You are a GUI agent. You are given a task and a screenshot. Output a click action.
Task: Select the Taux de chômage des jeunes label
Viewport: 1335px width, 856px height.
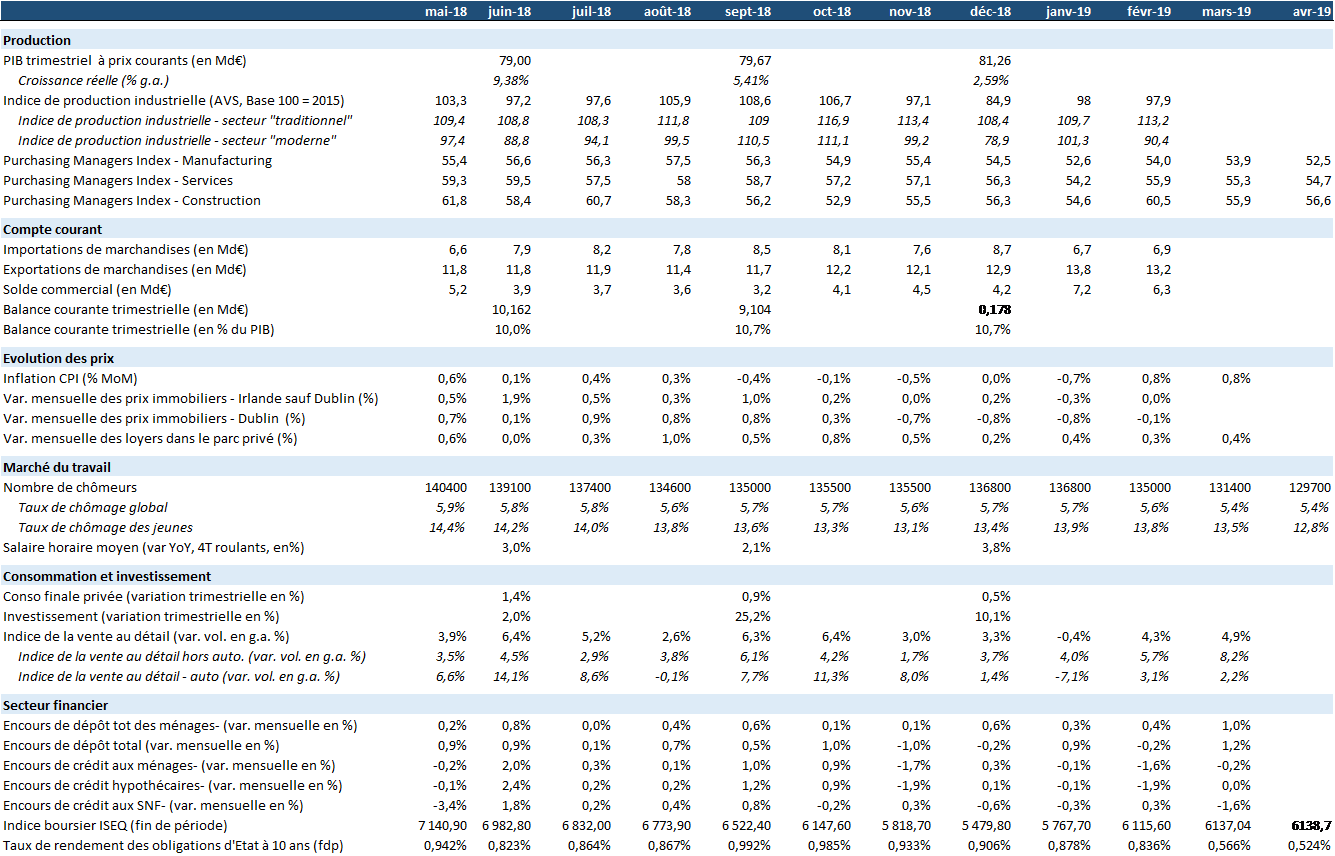pyautogui.click(x=105, y=527)
